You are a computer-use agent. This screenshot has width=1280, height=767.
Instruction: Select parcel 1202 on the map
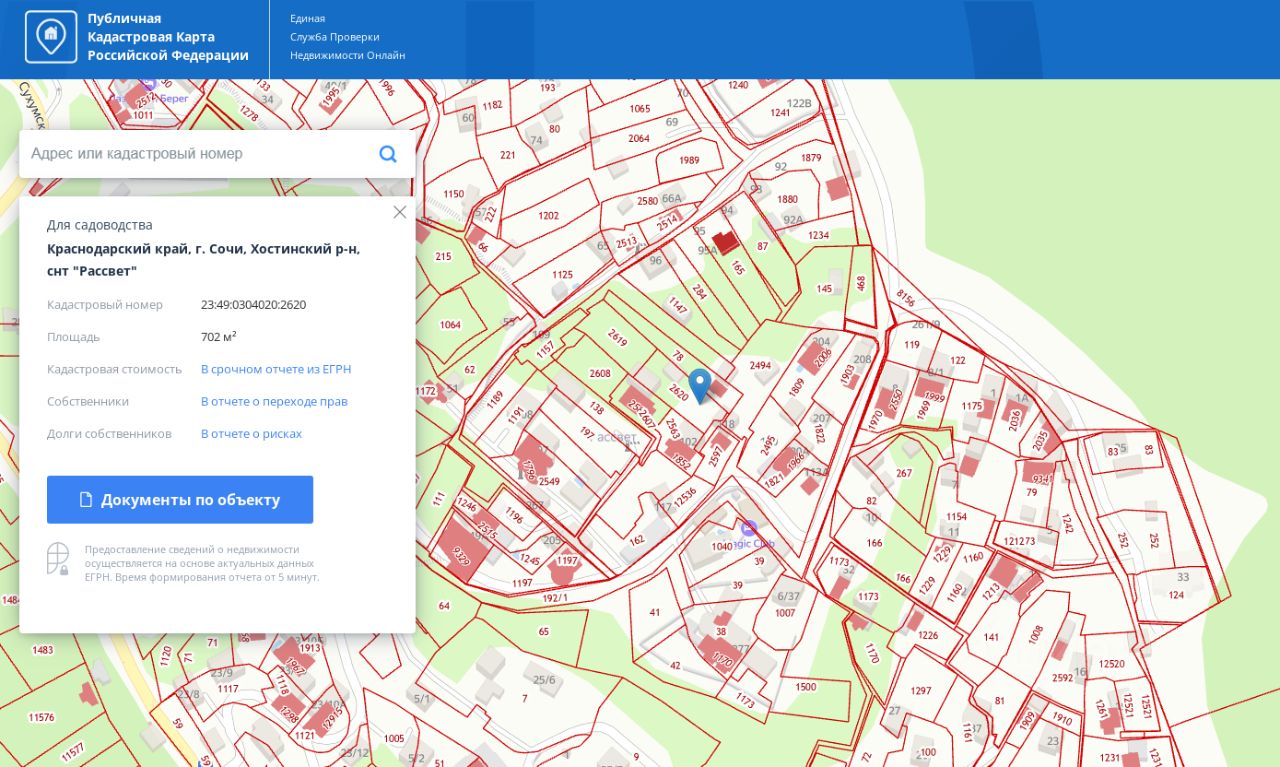coord(548,216)
